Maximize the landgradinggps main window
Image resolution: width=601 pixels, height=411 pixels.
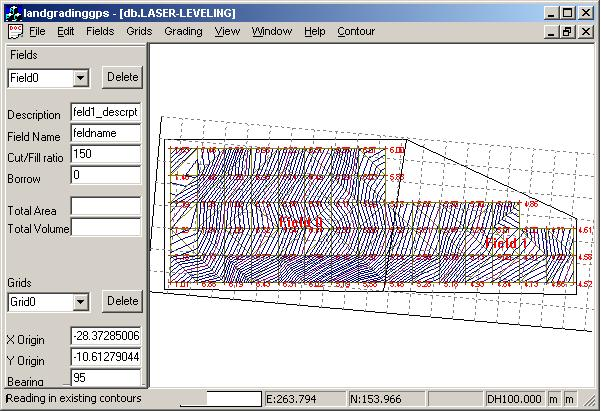pos(567,12)
